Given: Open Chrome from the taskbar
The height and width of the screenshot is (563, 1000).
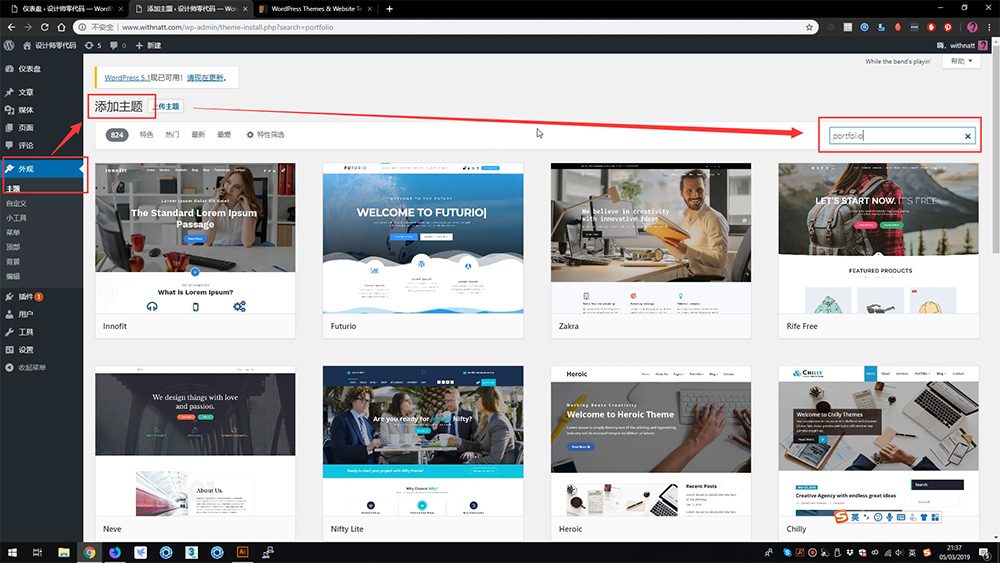Looking at the screenshot, I should coord(89,553).
